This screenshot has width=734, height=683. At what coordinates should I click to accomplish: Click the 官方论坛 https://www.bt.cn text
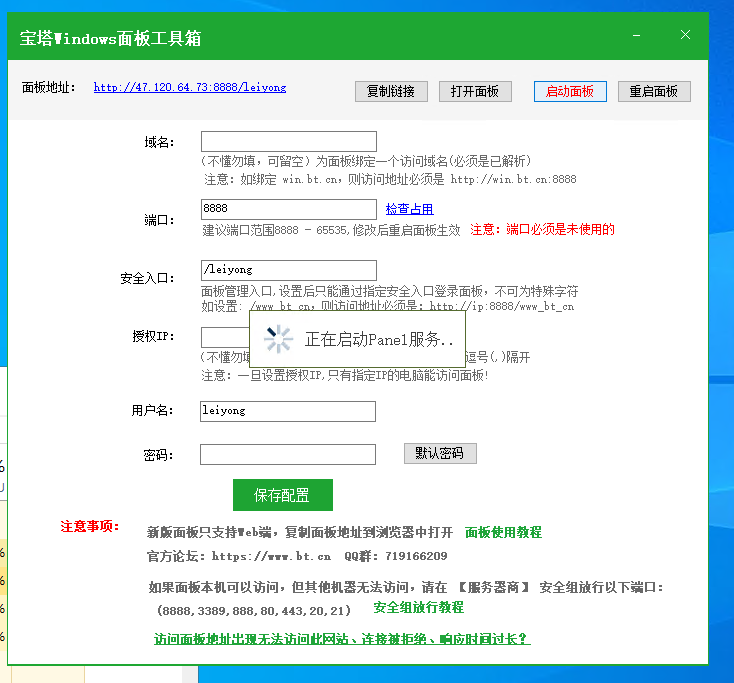[x=239, y=556]
